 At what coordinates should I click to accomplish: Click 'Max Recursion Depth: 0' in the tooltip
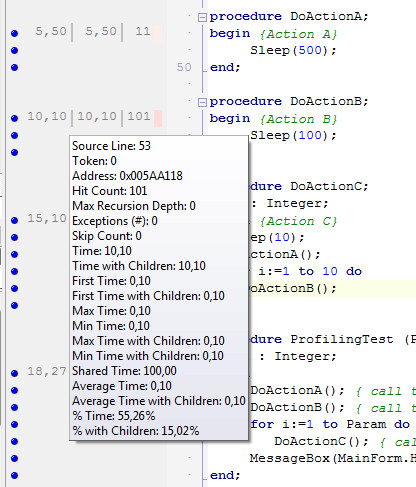coord(134,206)
